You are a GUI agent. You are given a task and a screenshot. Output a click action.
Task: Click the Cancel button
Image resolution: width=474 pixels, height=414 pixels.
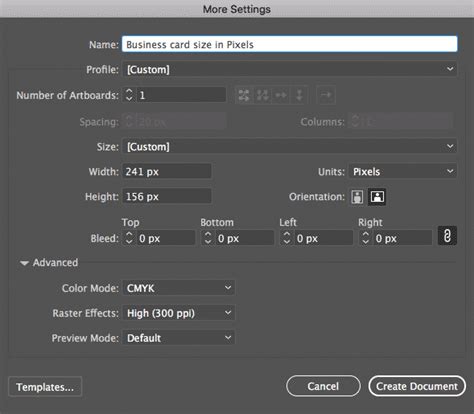[323, 386]
